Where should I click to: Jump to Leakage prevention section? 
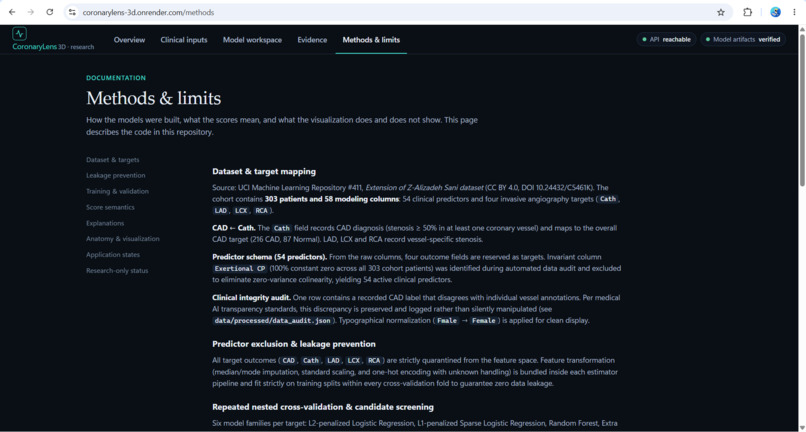click(116, 175)
